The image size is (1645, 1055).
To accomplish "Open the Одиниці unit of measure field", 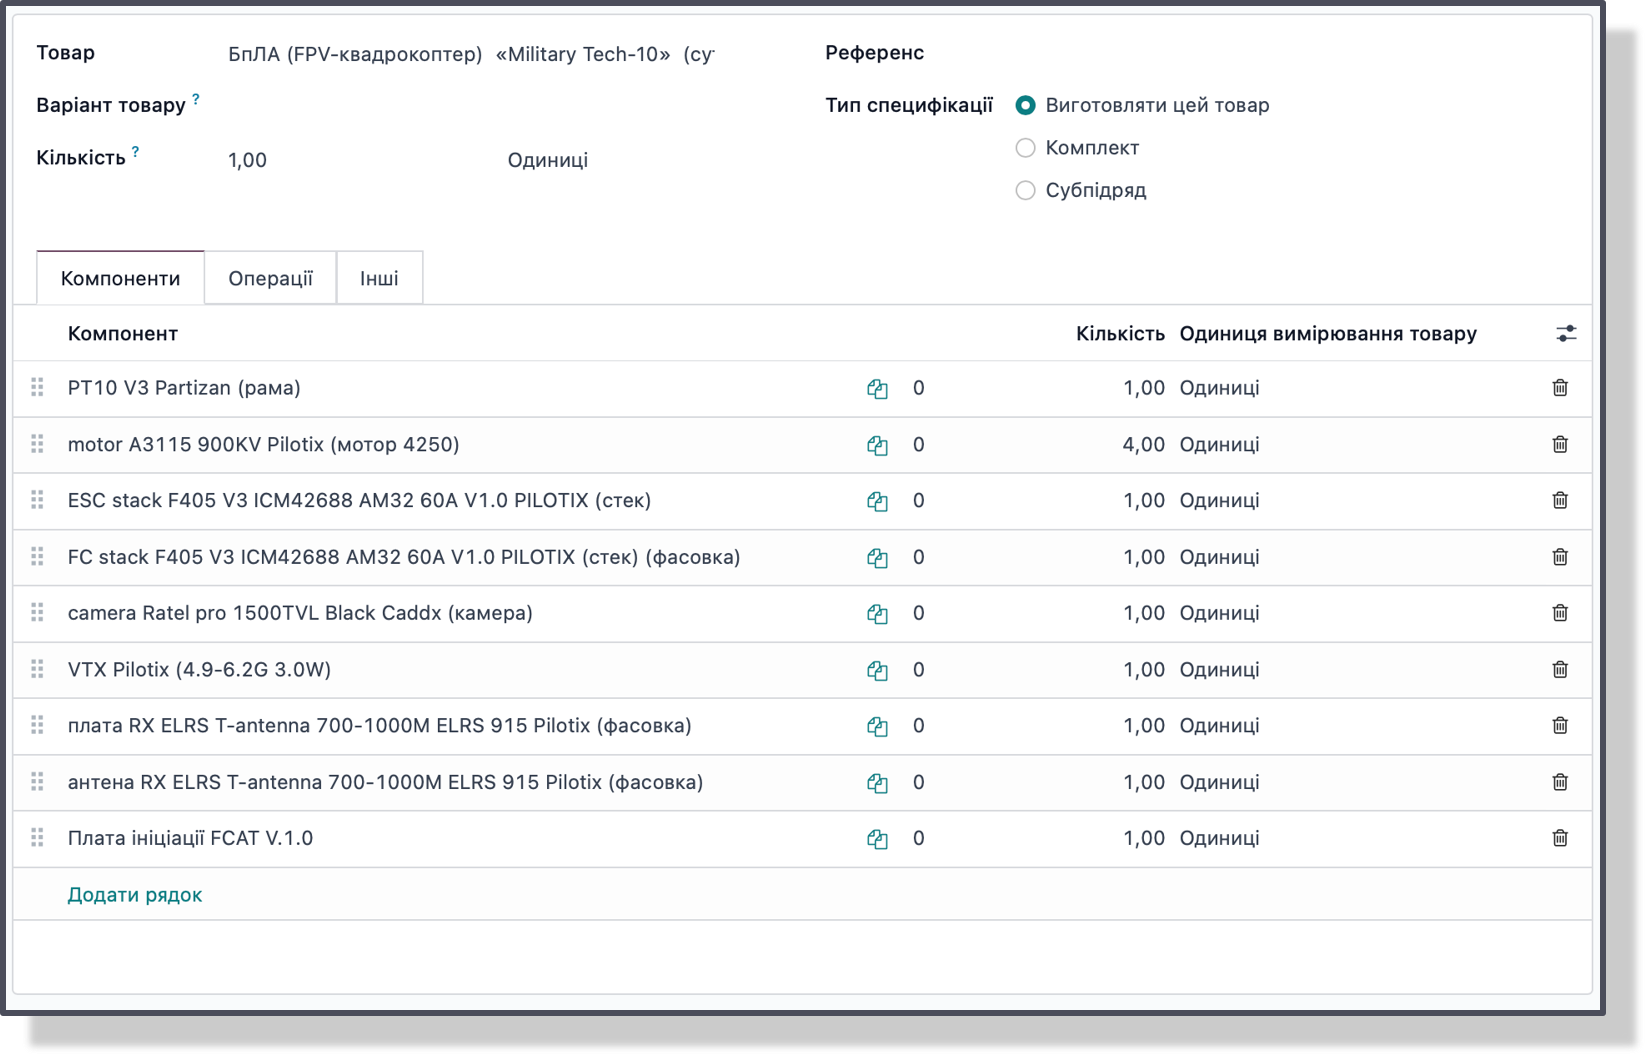I will (547, 160).
